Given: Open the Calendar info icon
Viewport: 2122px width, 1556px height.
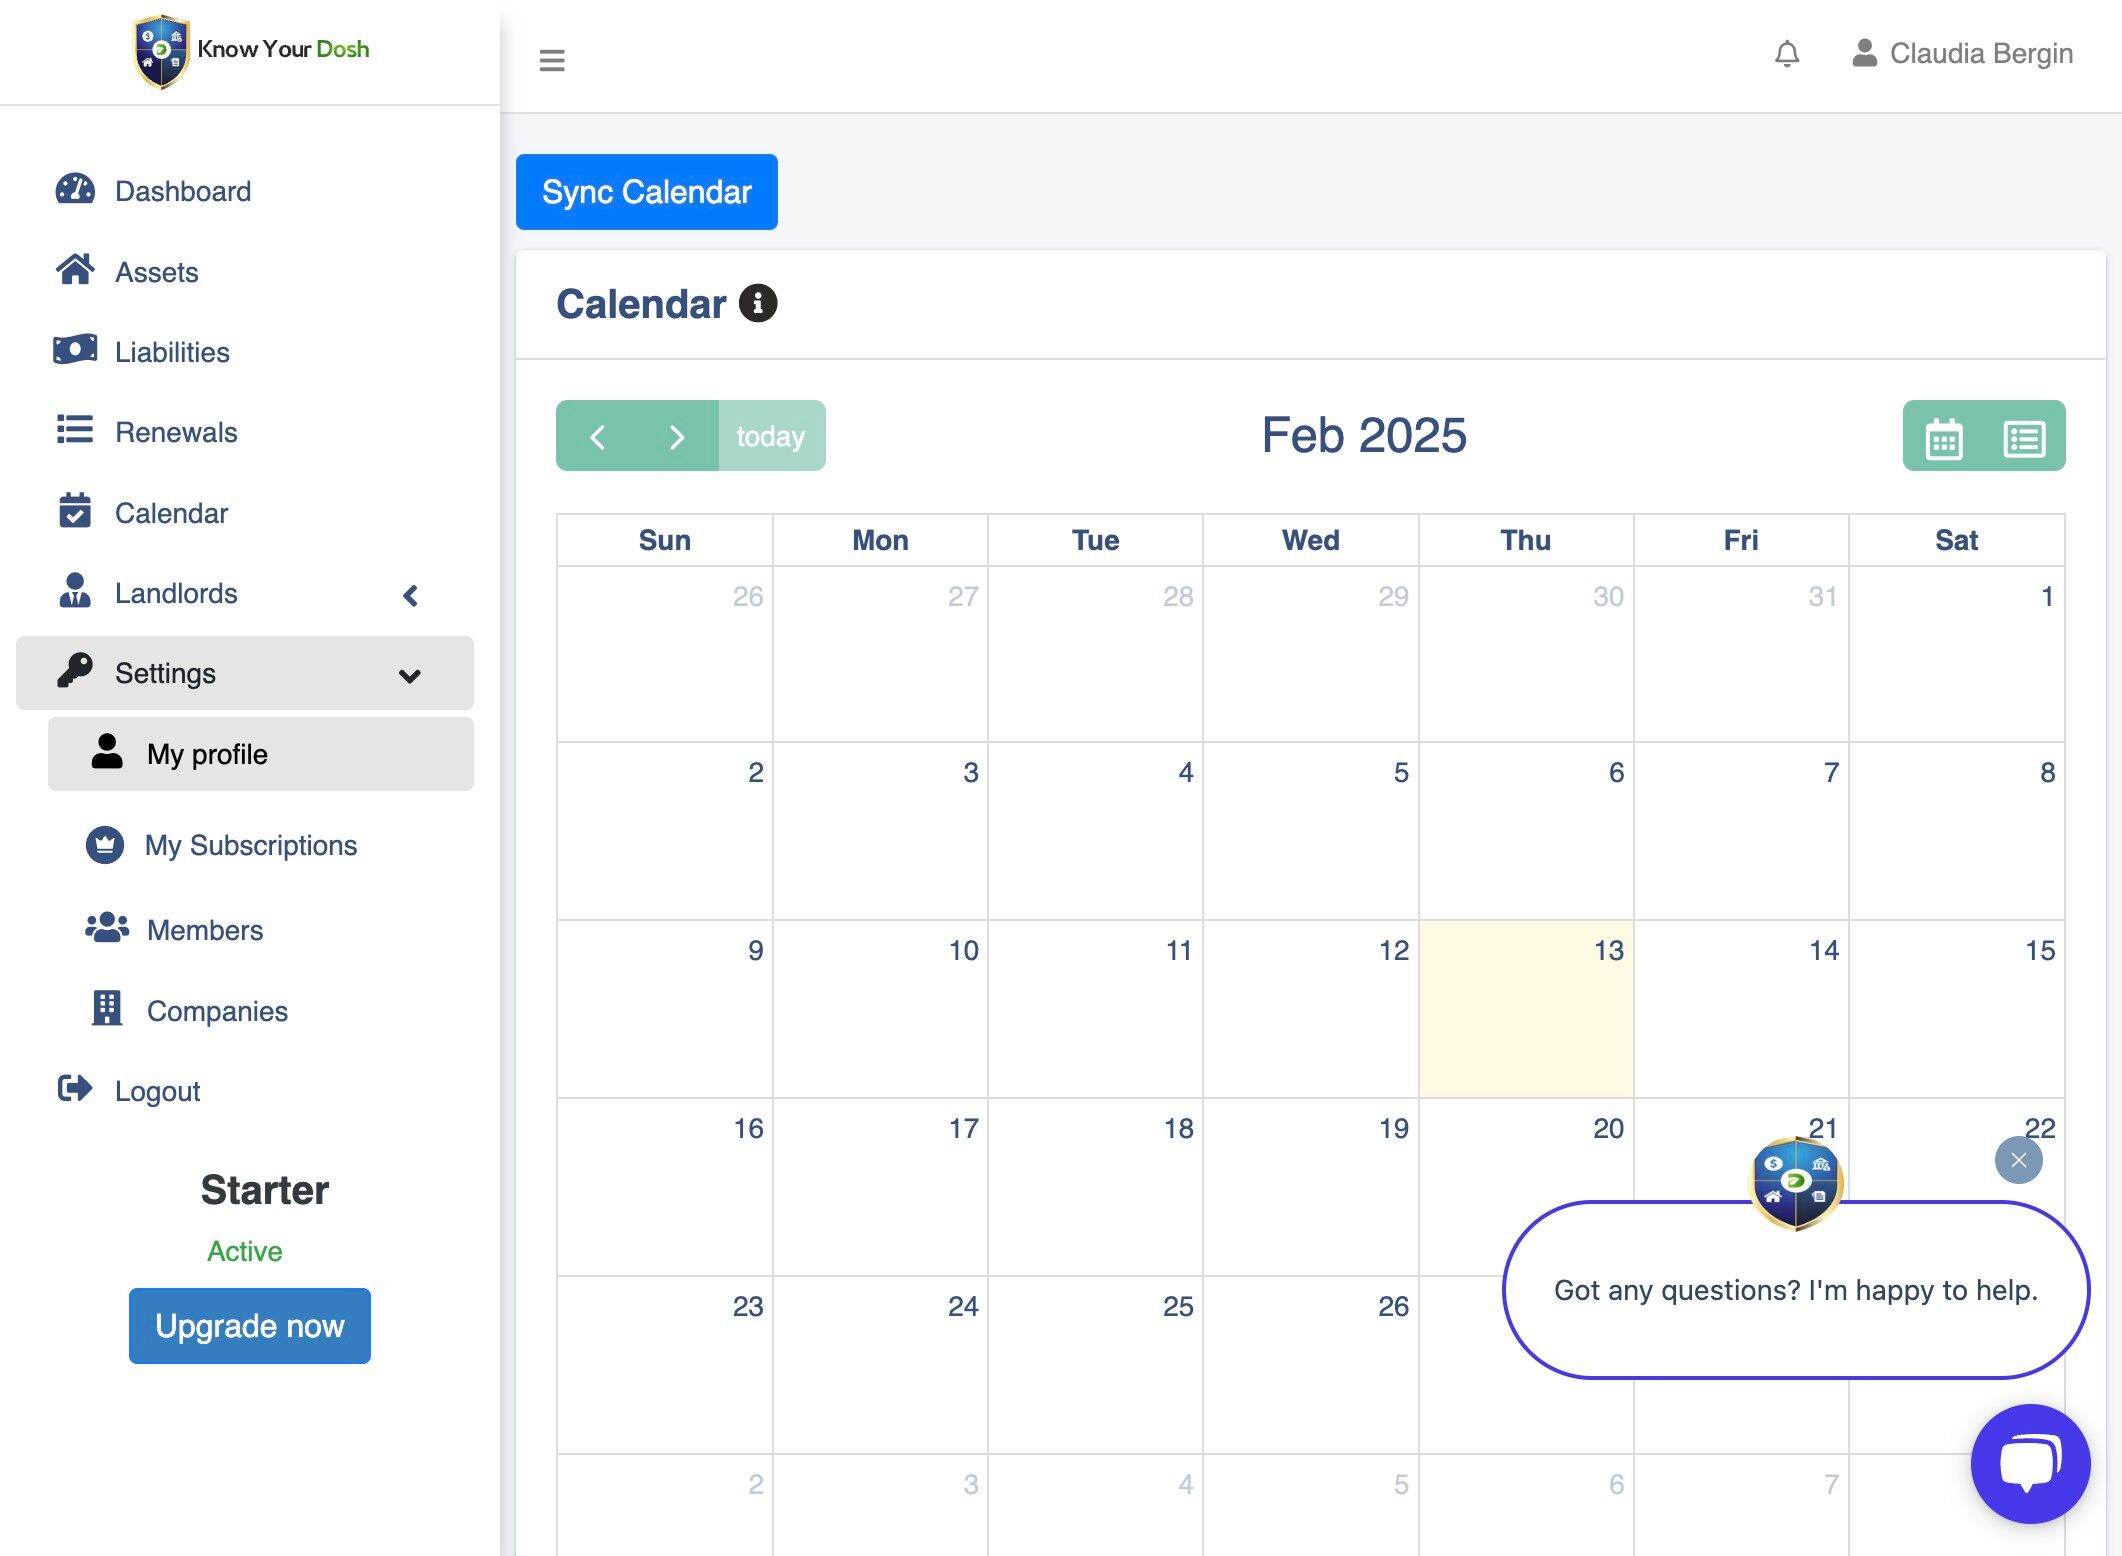Looking at the screenshot, I should pyautogui.click(x=758, y=303).
